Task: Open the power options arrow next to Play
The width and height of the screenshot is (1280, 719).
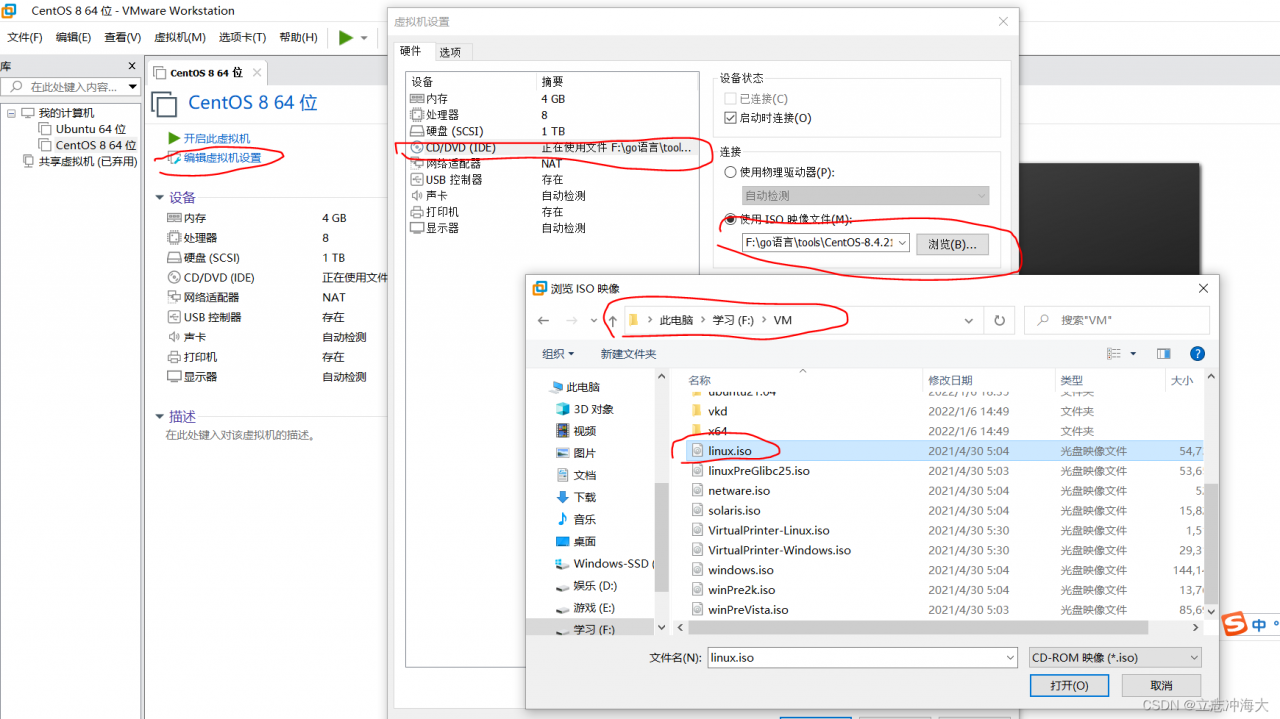Action: (364, 38)
